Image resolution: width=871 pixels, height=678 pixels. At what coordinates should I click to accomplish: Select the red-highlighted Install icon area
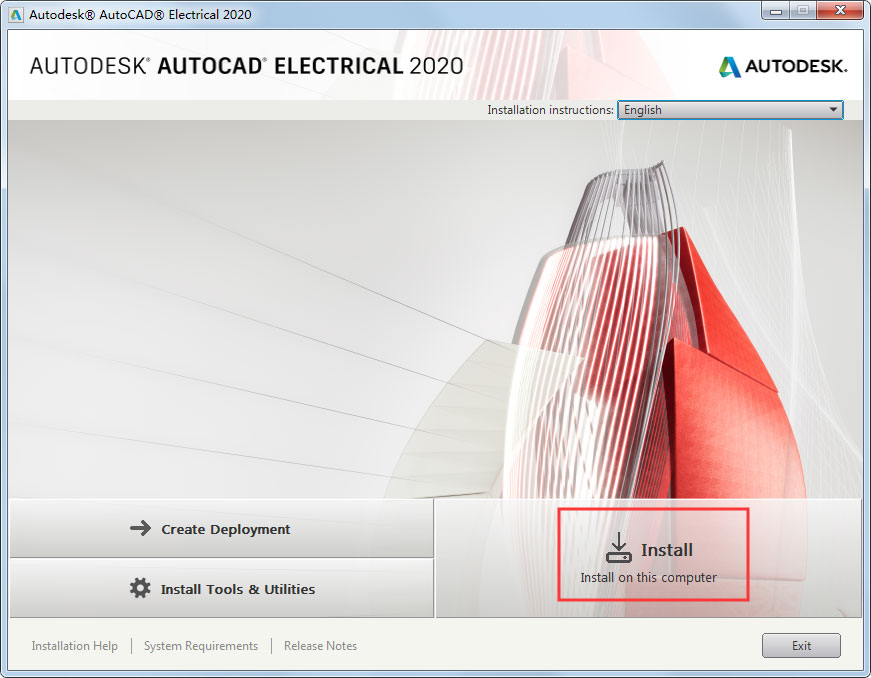[653, 554]
